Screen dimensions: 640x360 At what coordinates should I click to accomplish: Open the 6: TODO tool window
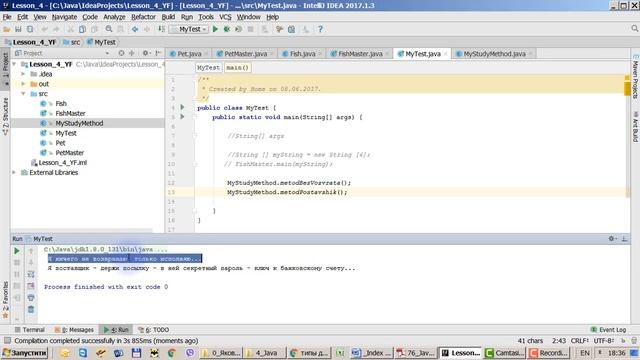click(154, 329)
